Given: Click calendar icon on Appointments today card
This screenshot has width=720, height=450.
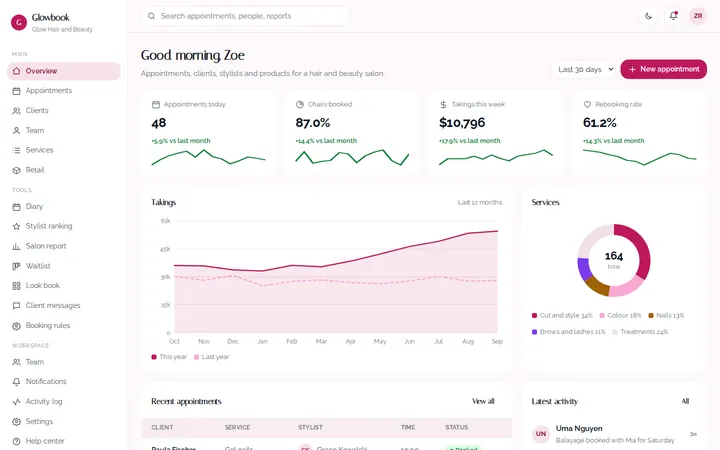Looking at the screenshot, I should (x=156, y=105).
